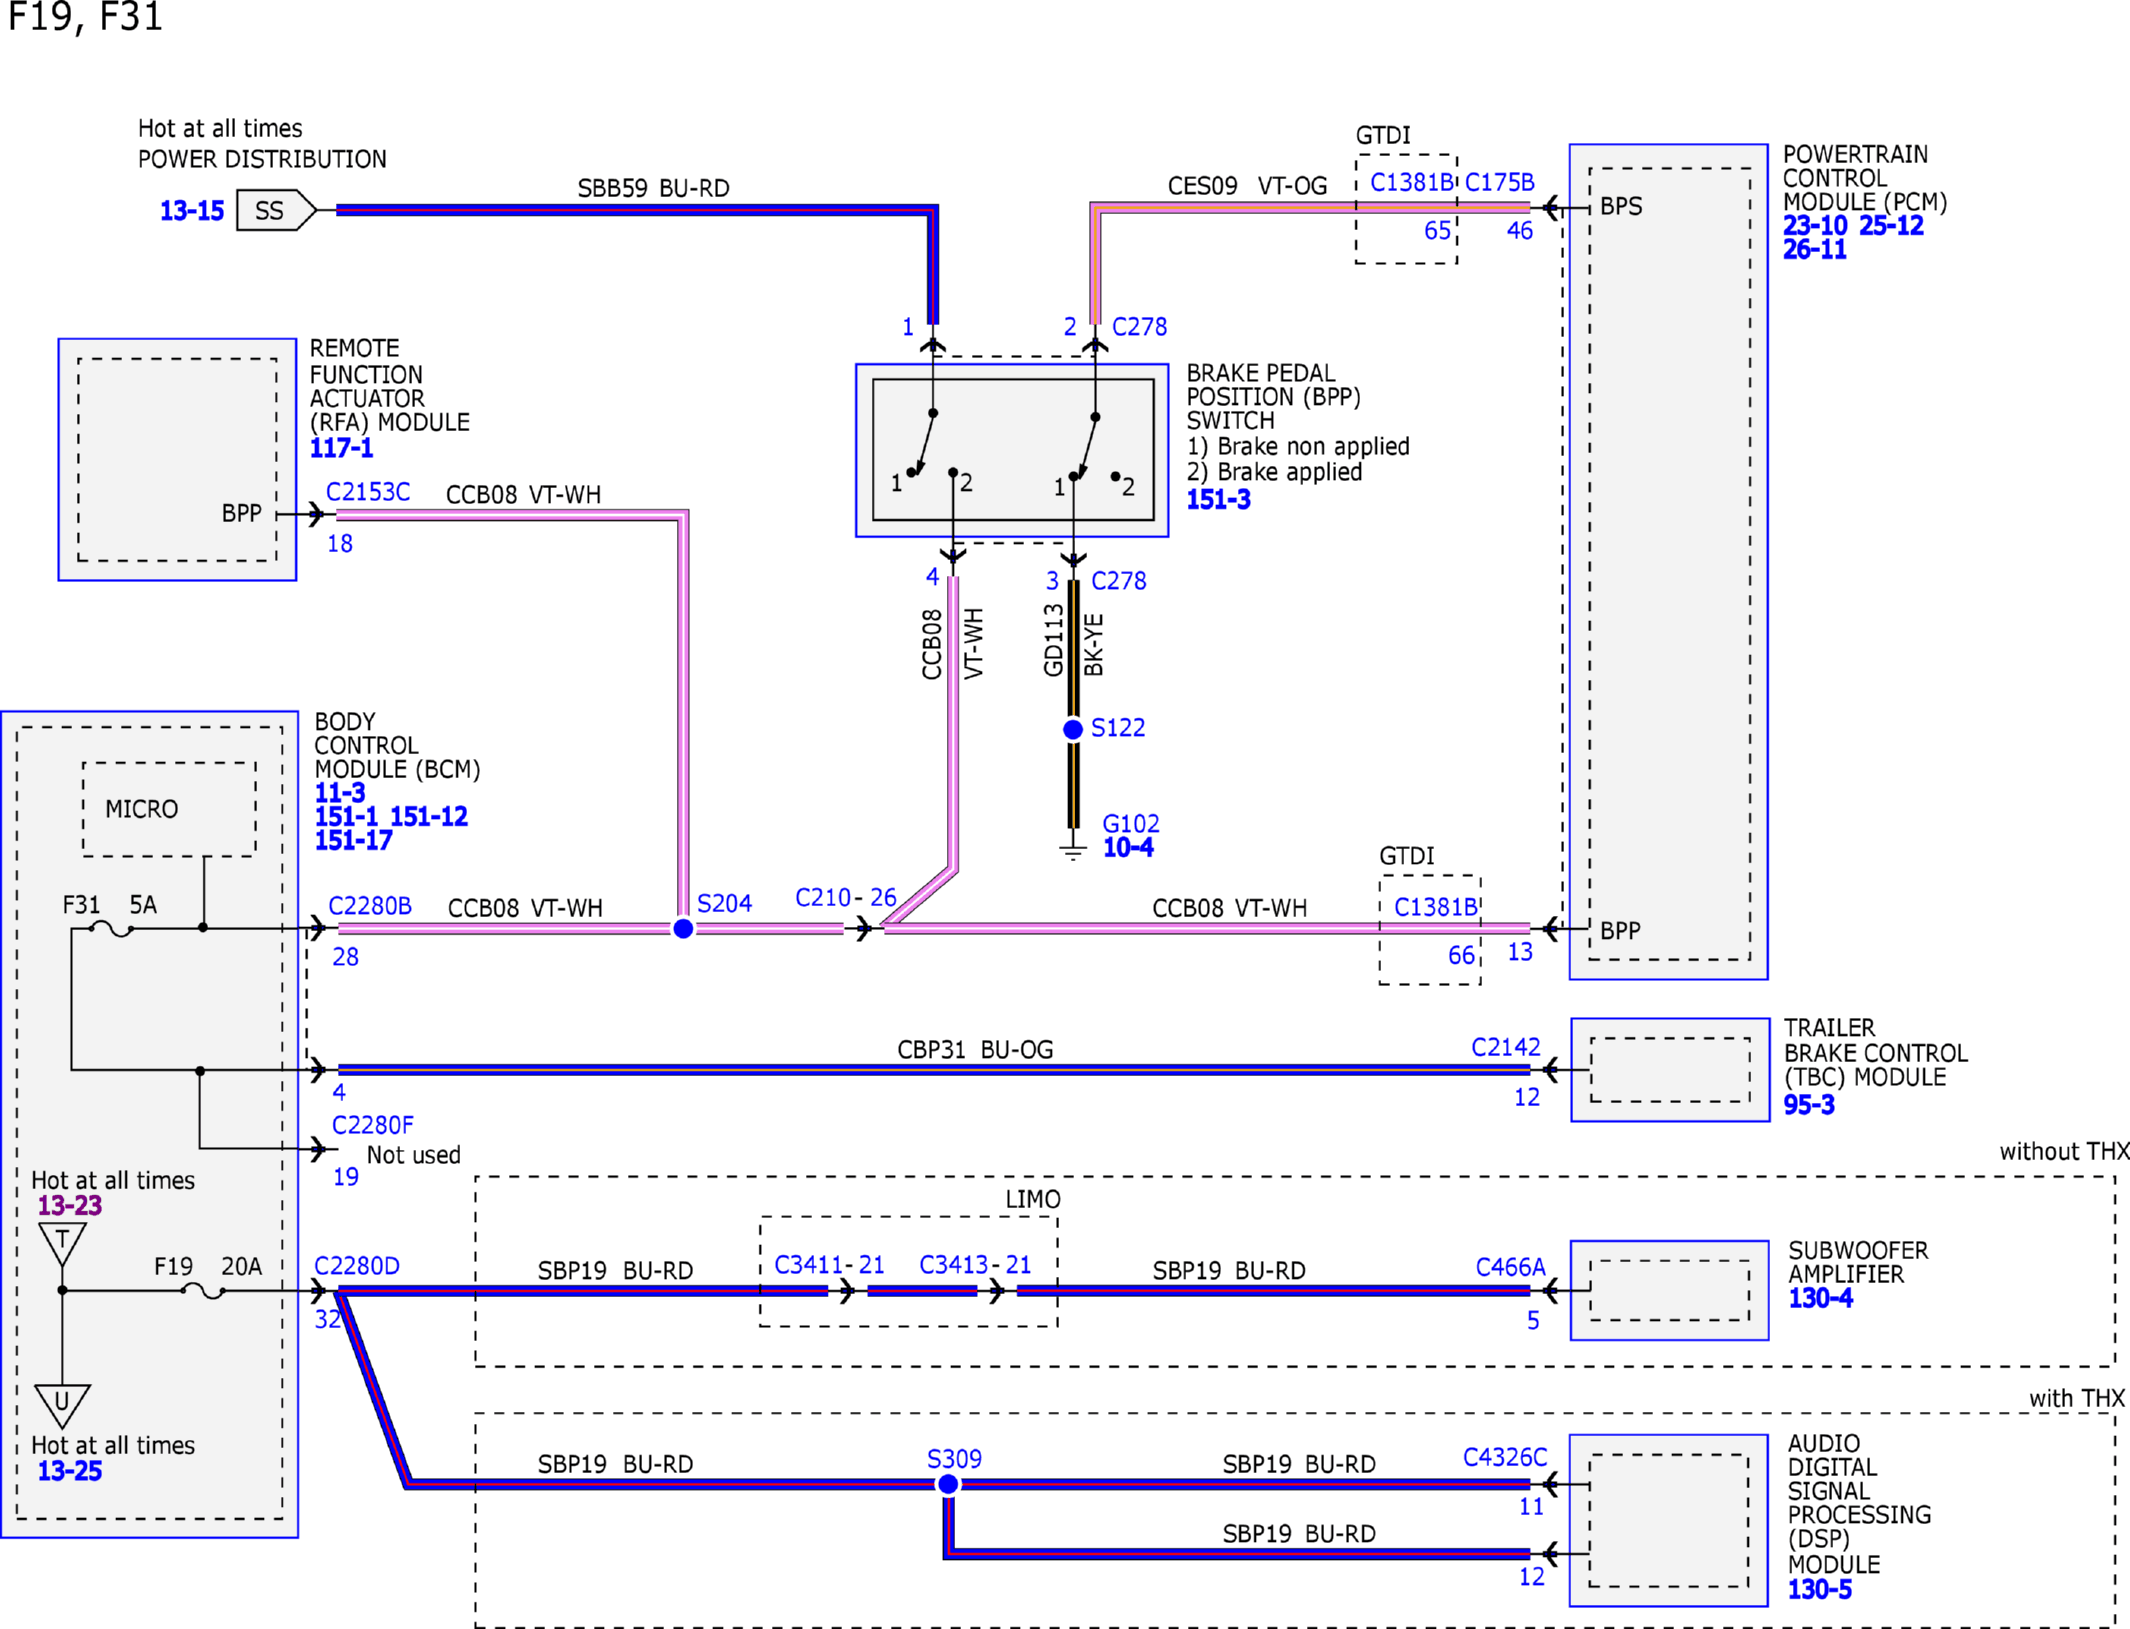Click the SS power distribution arrow symbol
This screenshot has width=2130, height=1629.
click(x=276, y=211)
